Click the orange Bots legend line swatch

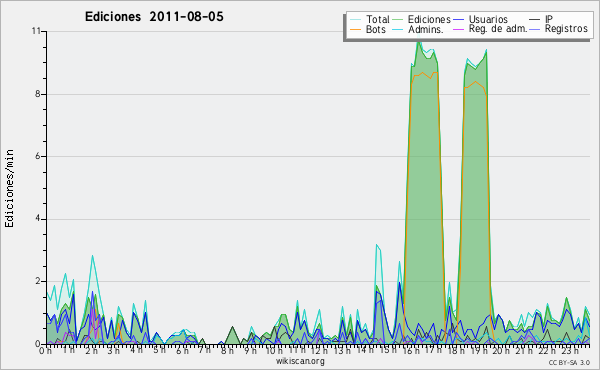click(x=355, y=29)
